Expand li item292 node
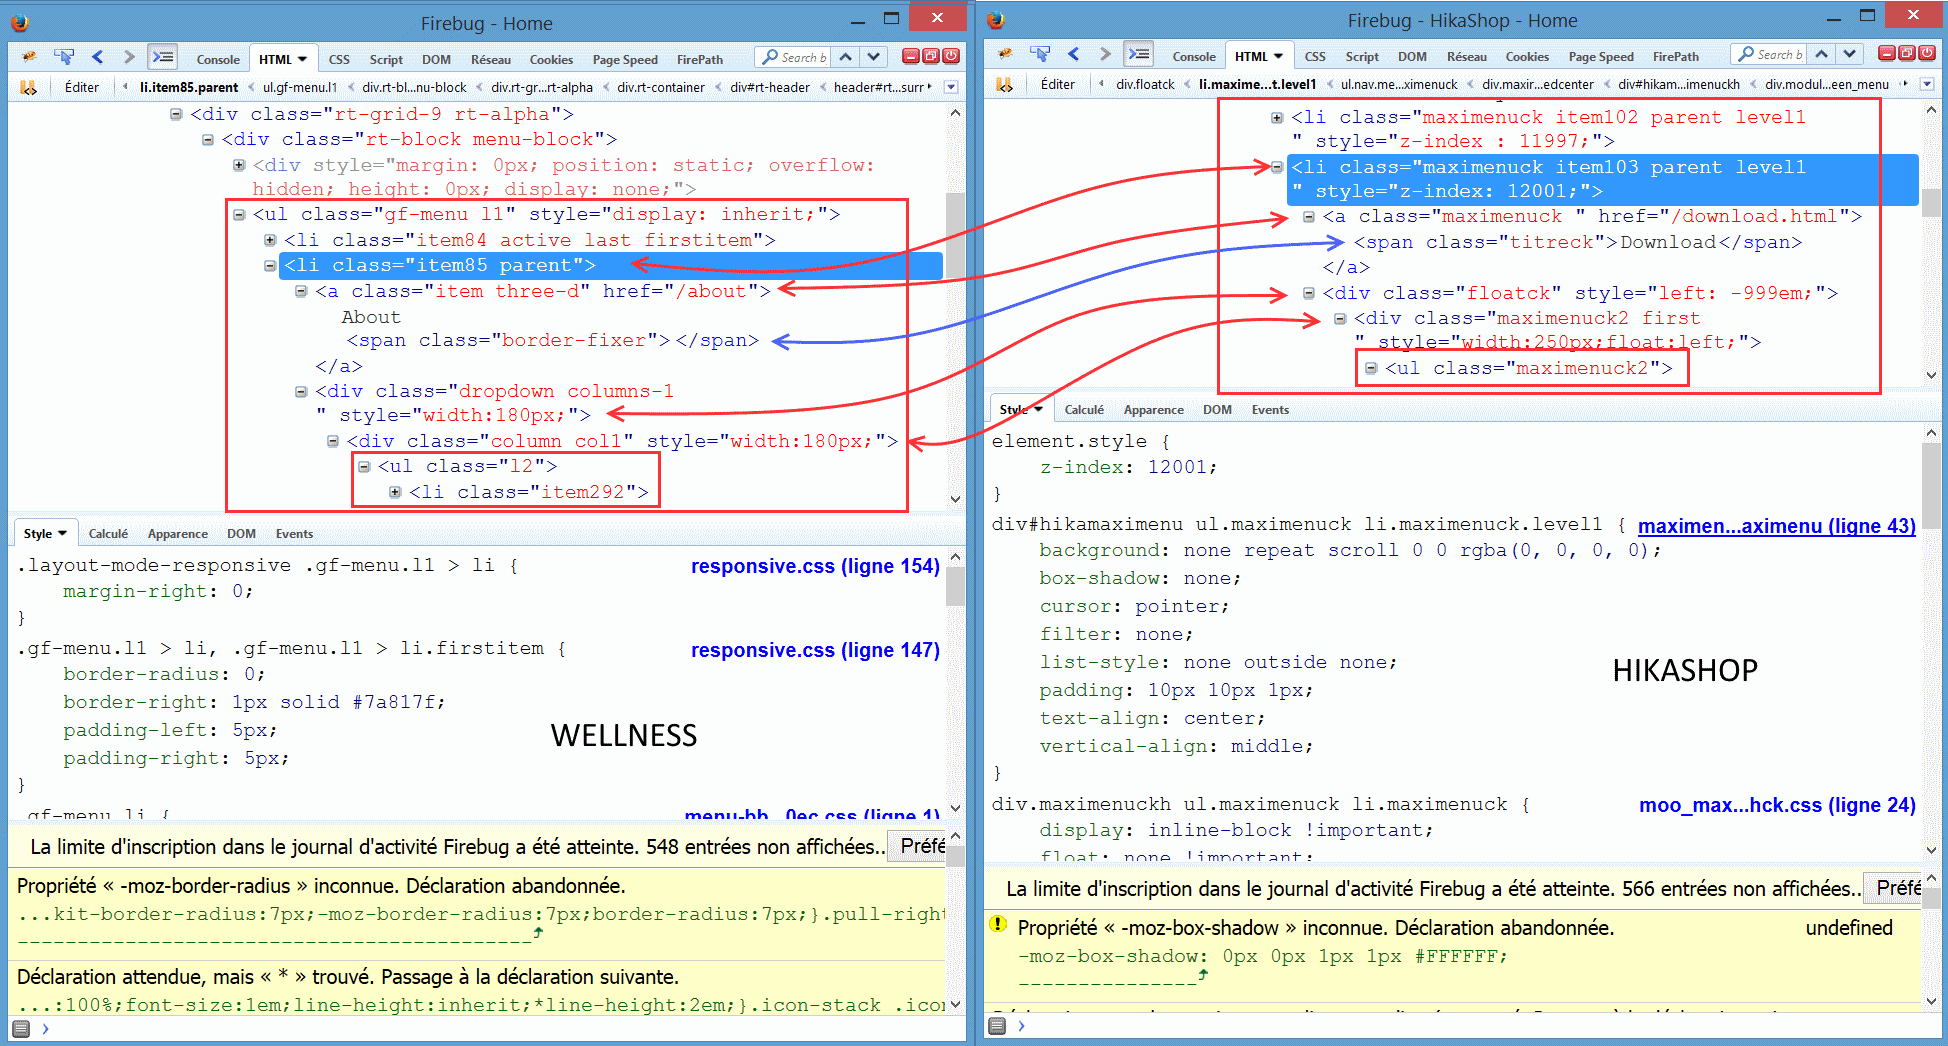 tap(395, 492)
